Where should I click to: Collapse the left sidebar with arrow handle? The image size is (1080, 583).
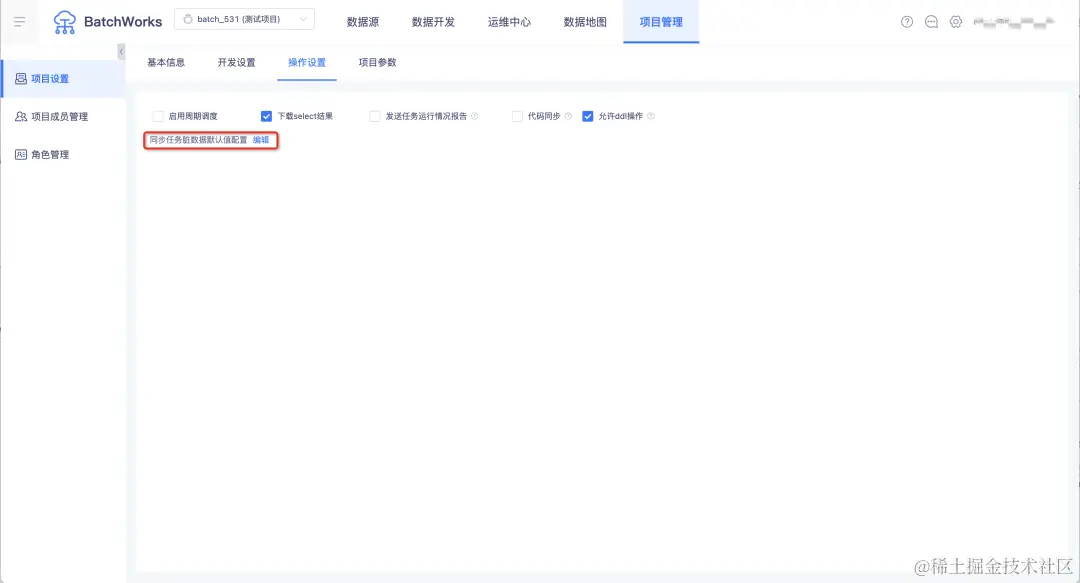121,52
